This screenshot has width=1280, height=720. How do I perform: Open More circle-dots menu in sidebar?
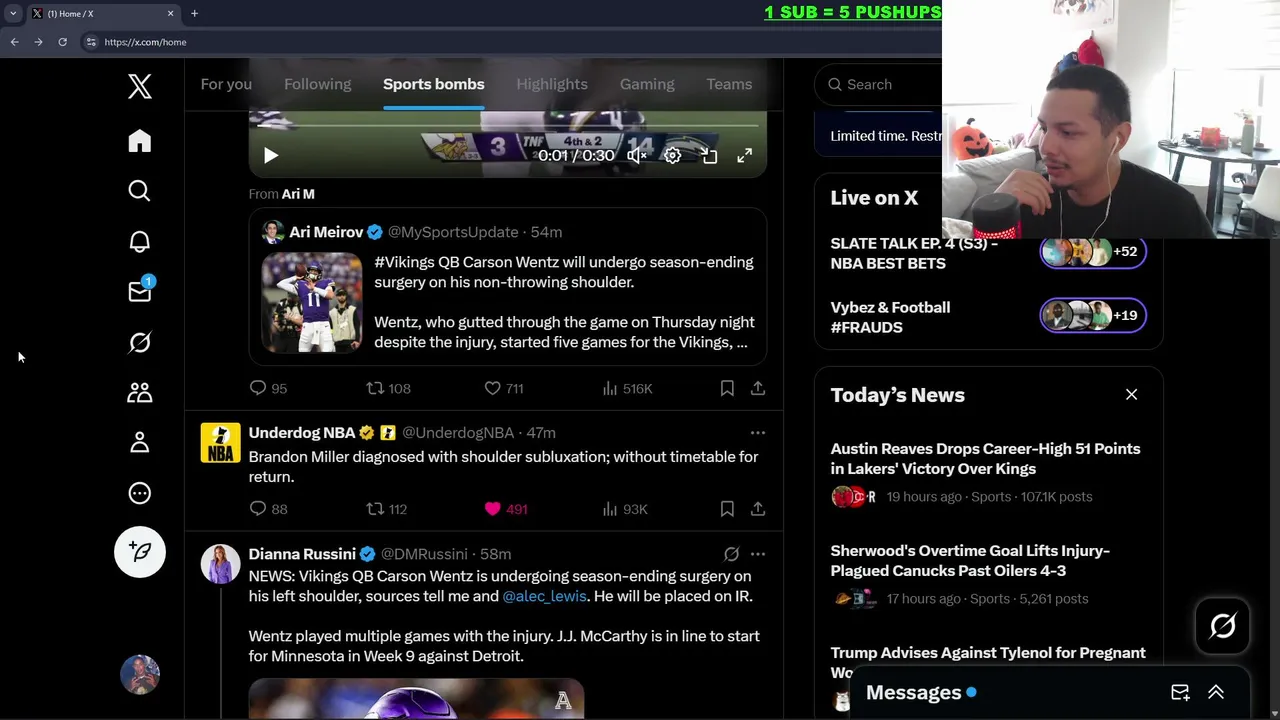coord(140,493)
